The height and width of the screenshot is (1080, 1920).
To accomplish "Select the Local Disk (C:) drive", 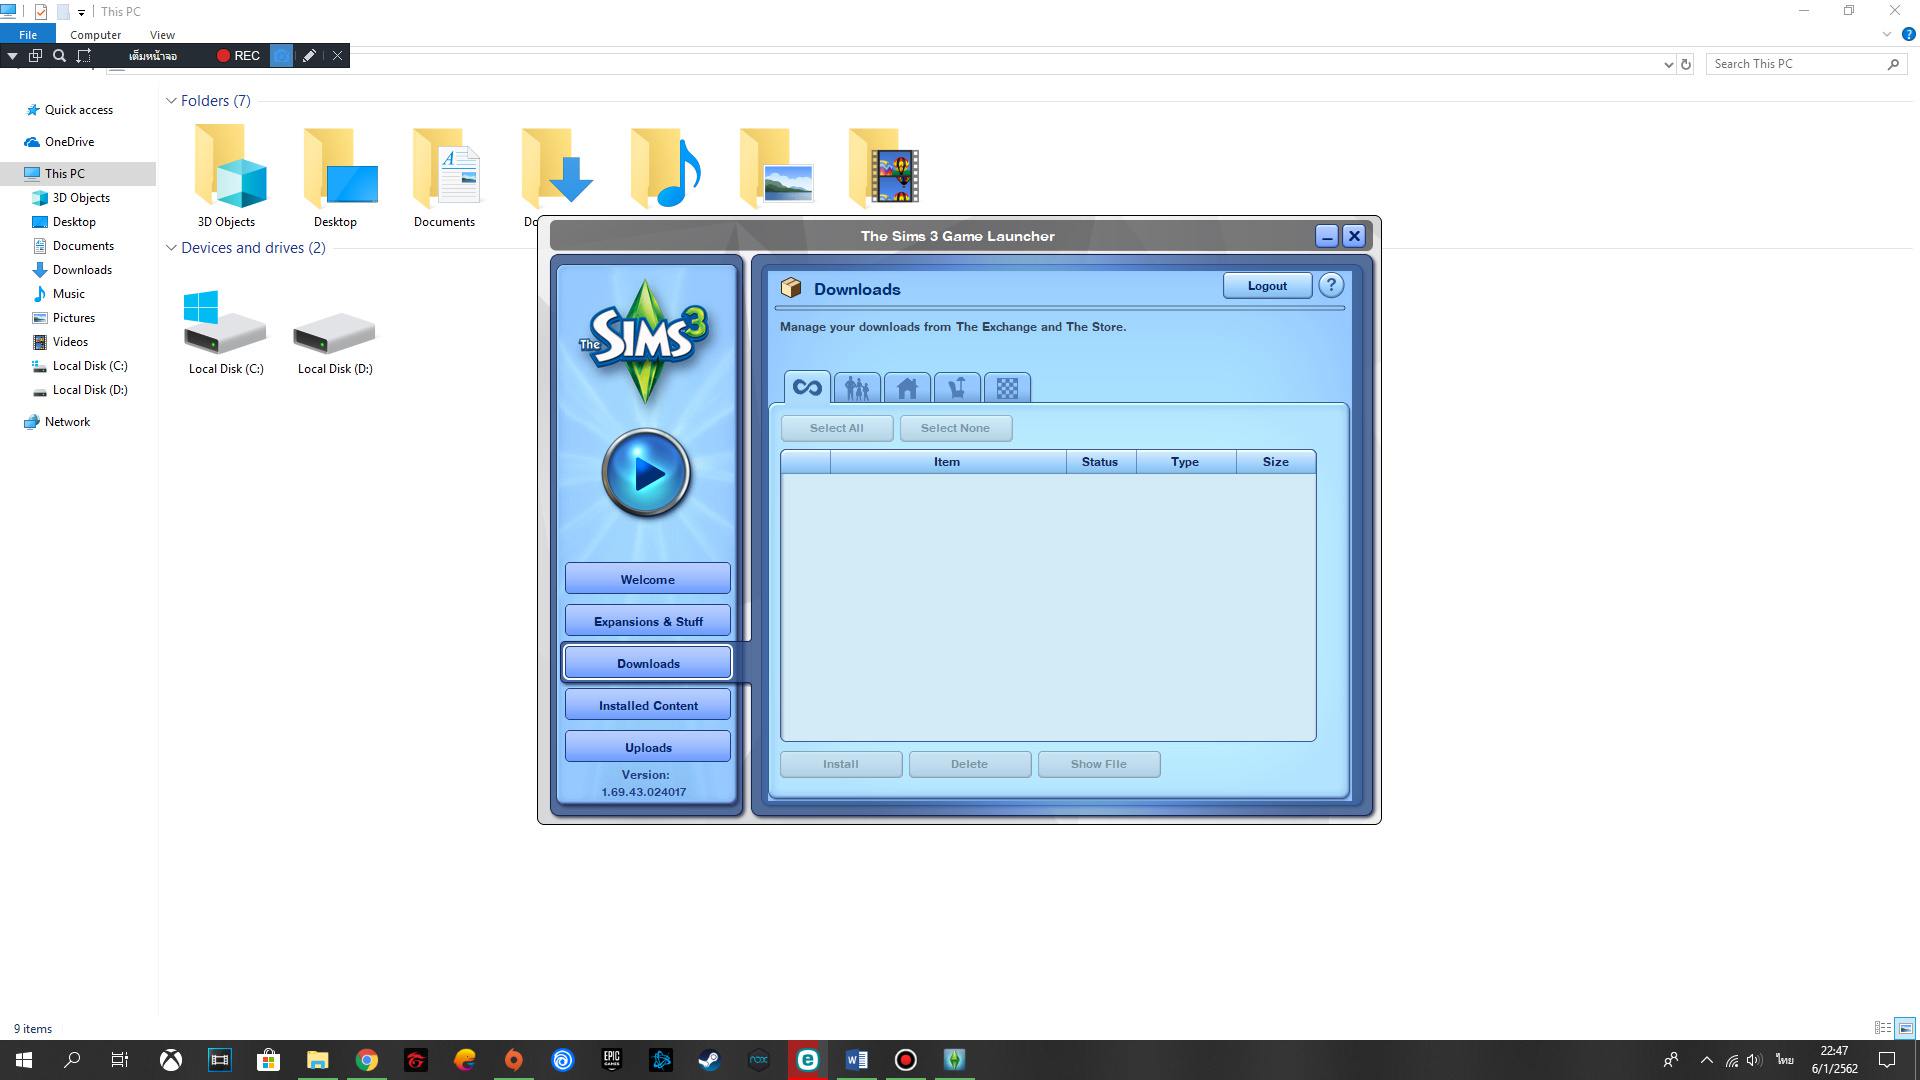I will [x=226, y=333].
